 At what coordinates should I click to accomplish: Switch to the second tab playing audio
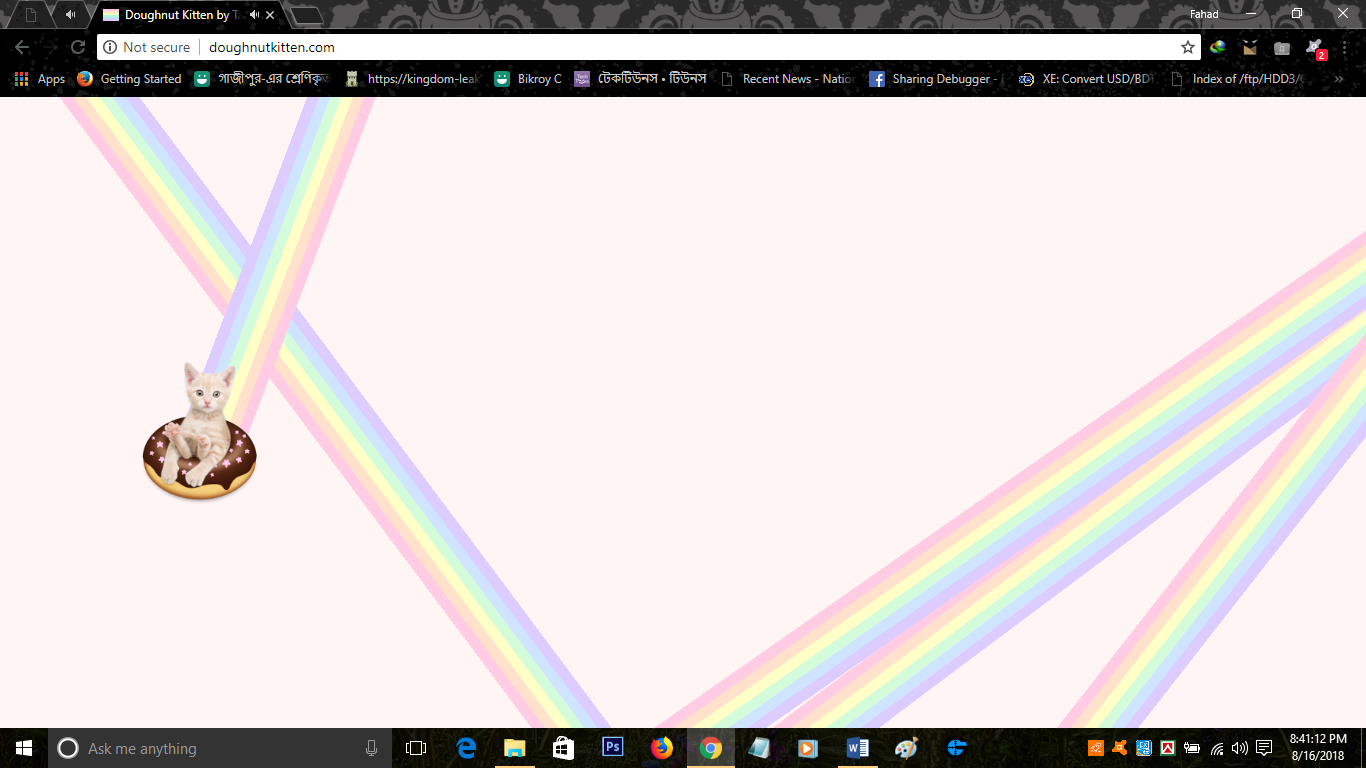(70, 15)
